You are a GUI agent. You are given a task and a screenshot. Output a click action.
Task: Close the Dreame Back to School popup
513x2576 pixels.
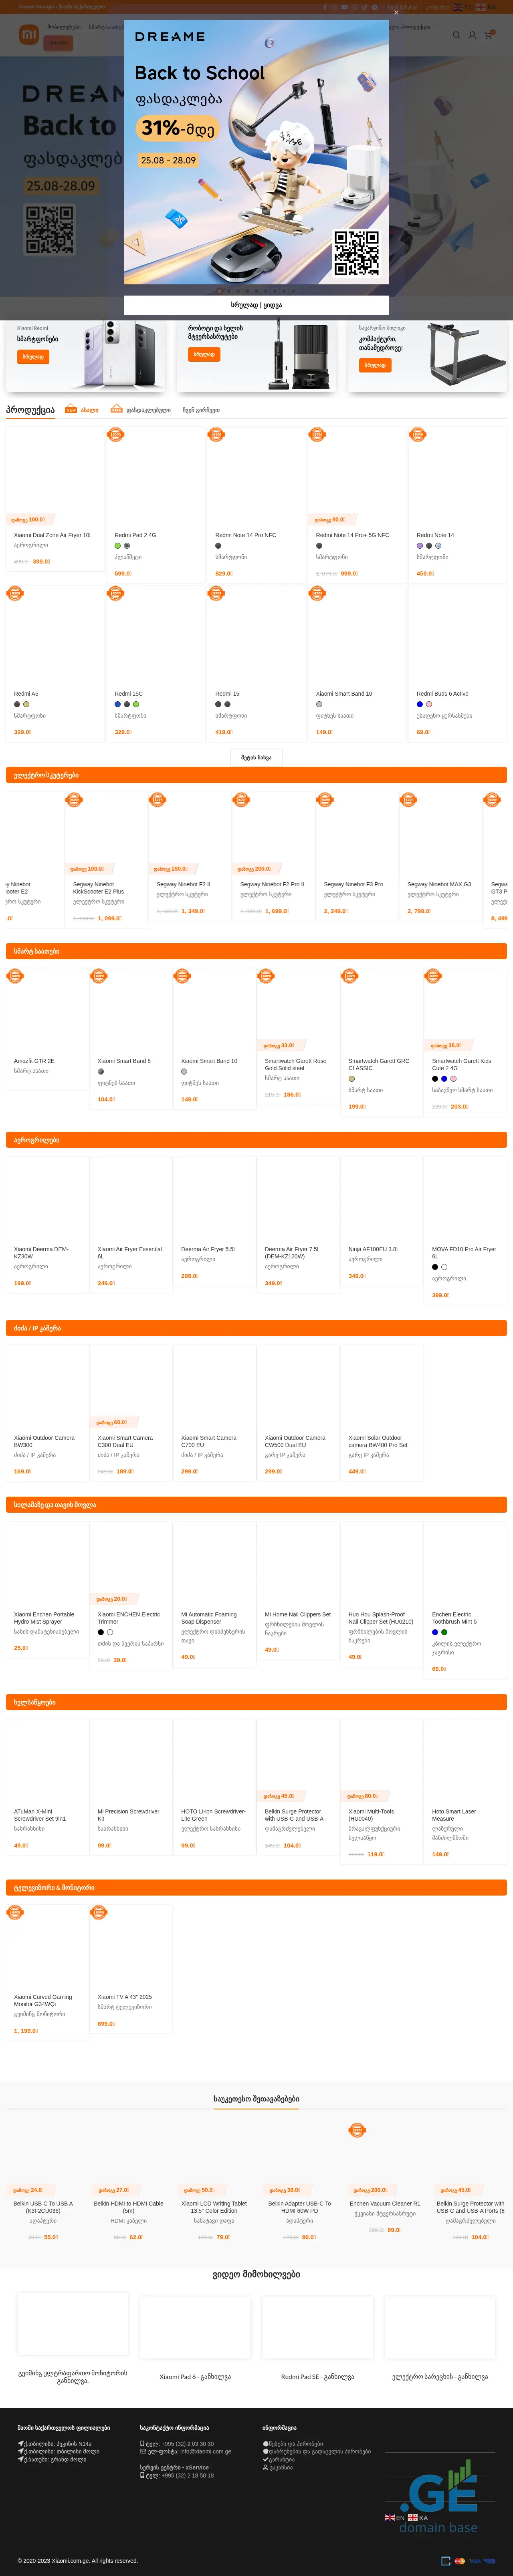[x=396, y=13]
